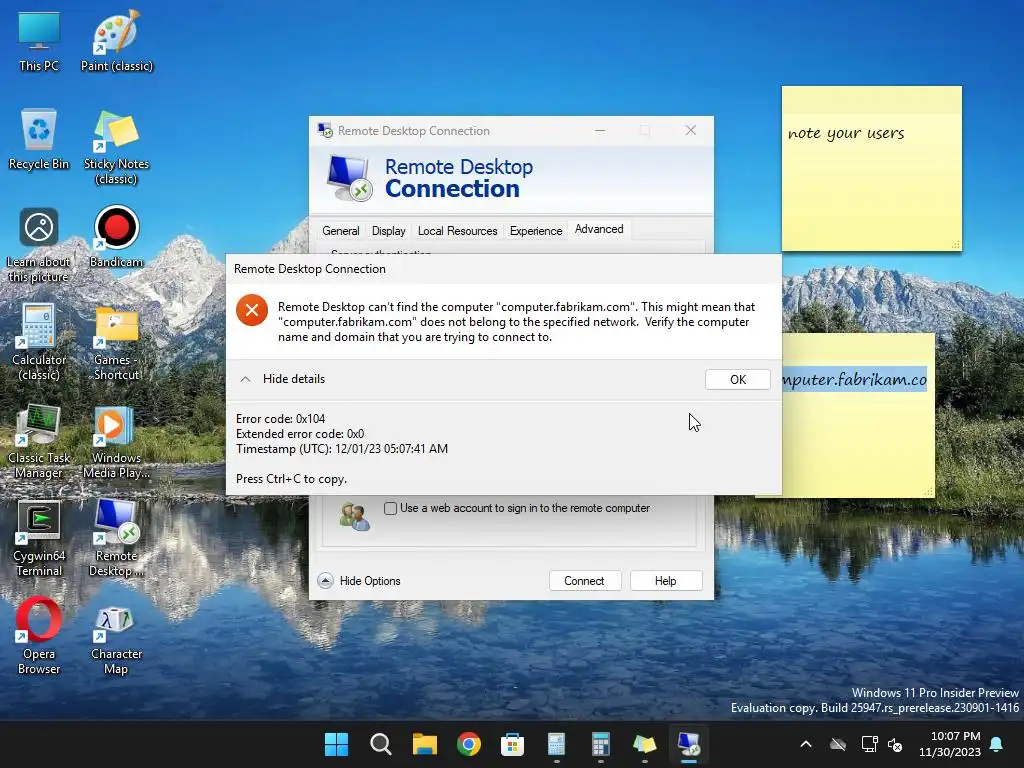Open the Recycle Bin icon
Screen dimensions: 1024x768
pyautogui.click(x=39, y=139)
